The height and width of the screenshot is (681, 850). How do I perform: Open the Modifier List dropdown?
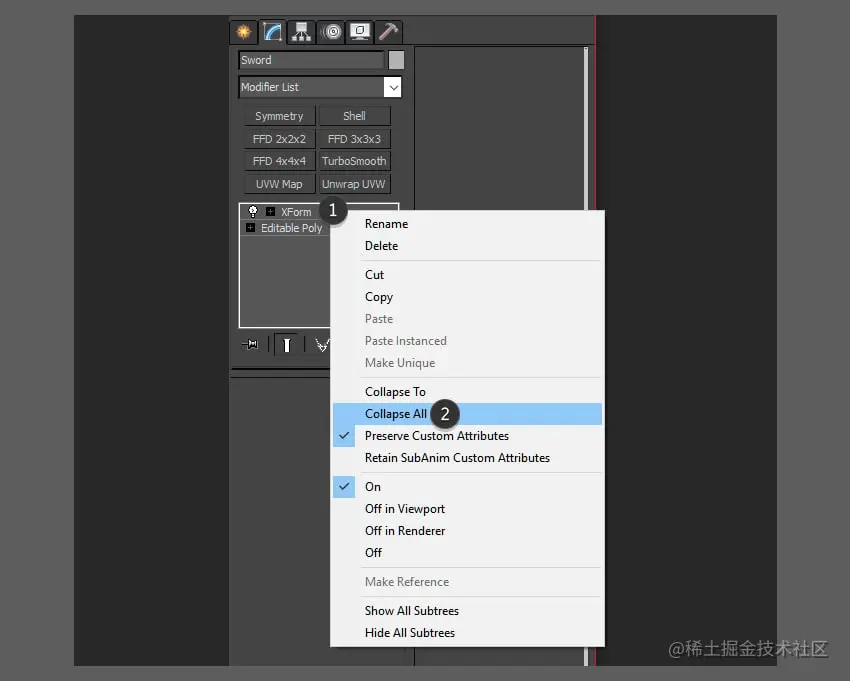coord(318,87)
